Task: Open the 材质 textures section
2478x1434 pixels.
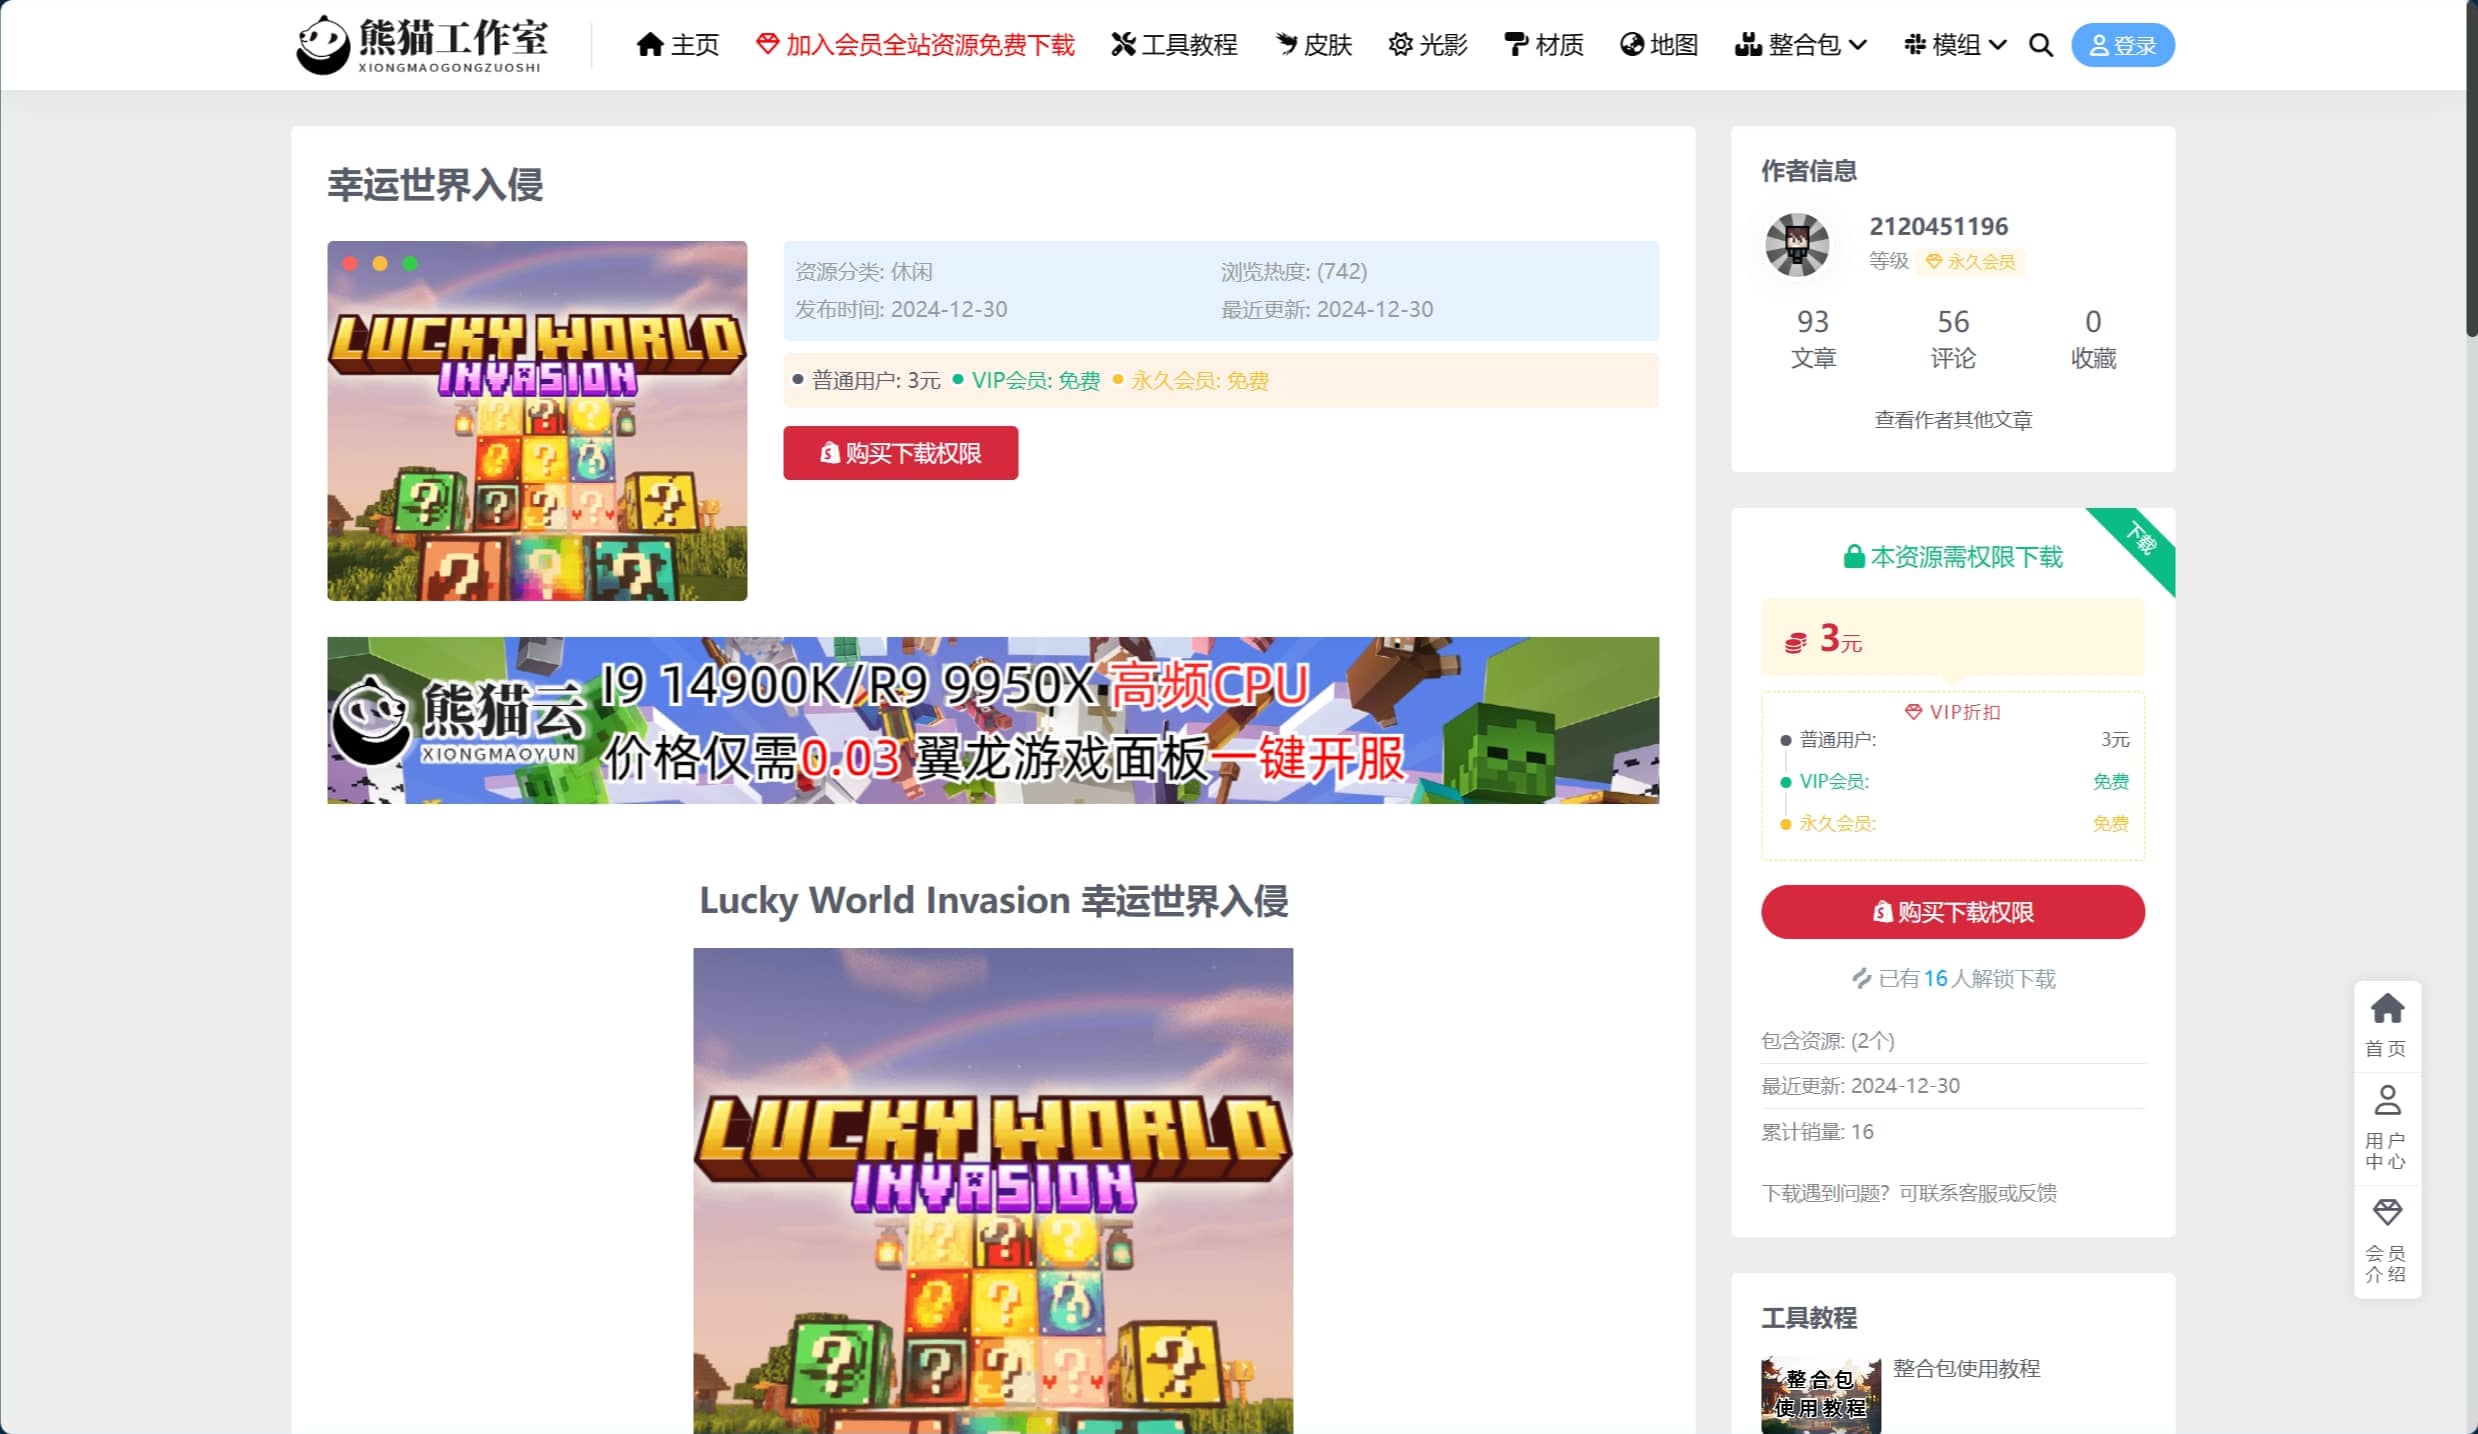Action: (1544, 45)
